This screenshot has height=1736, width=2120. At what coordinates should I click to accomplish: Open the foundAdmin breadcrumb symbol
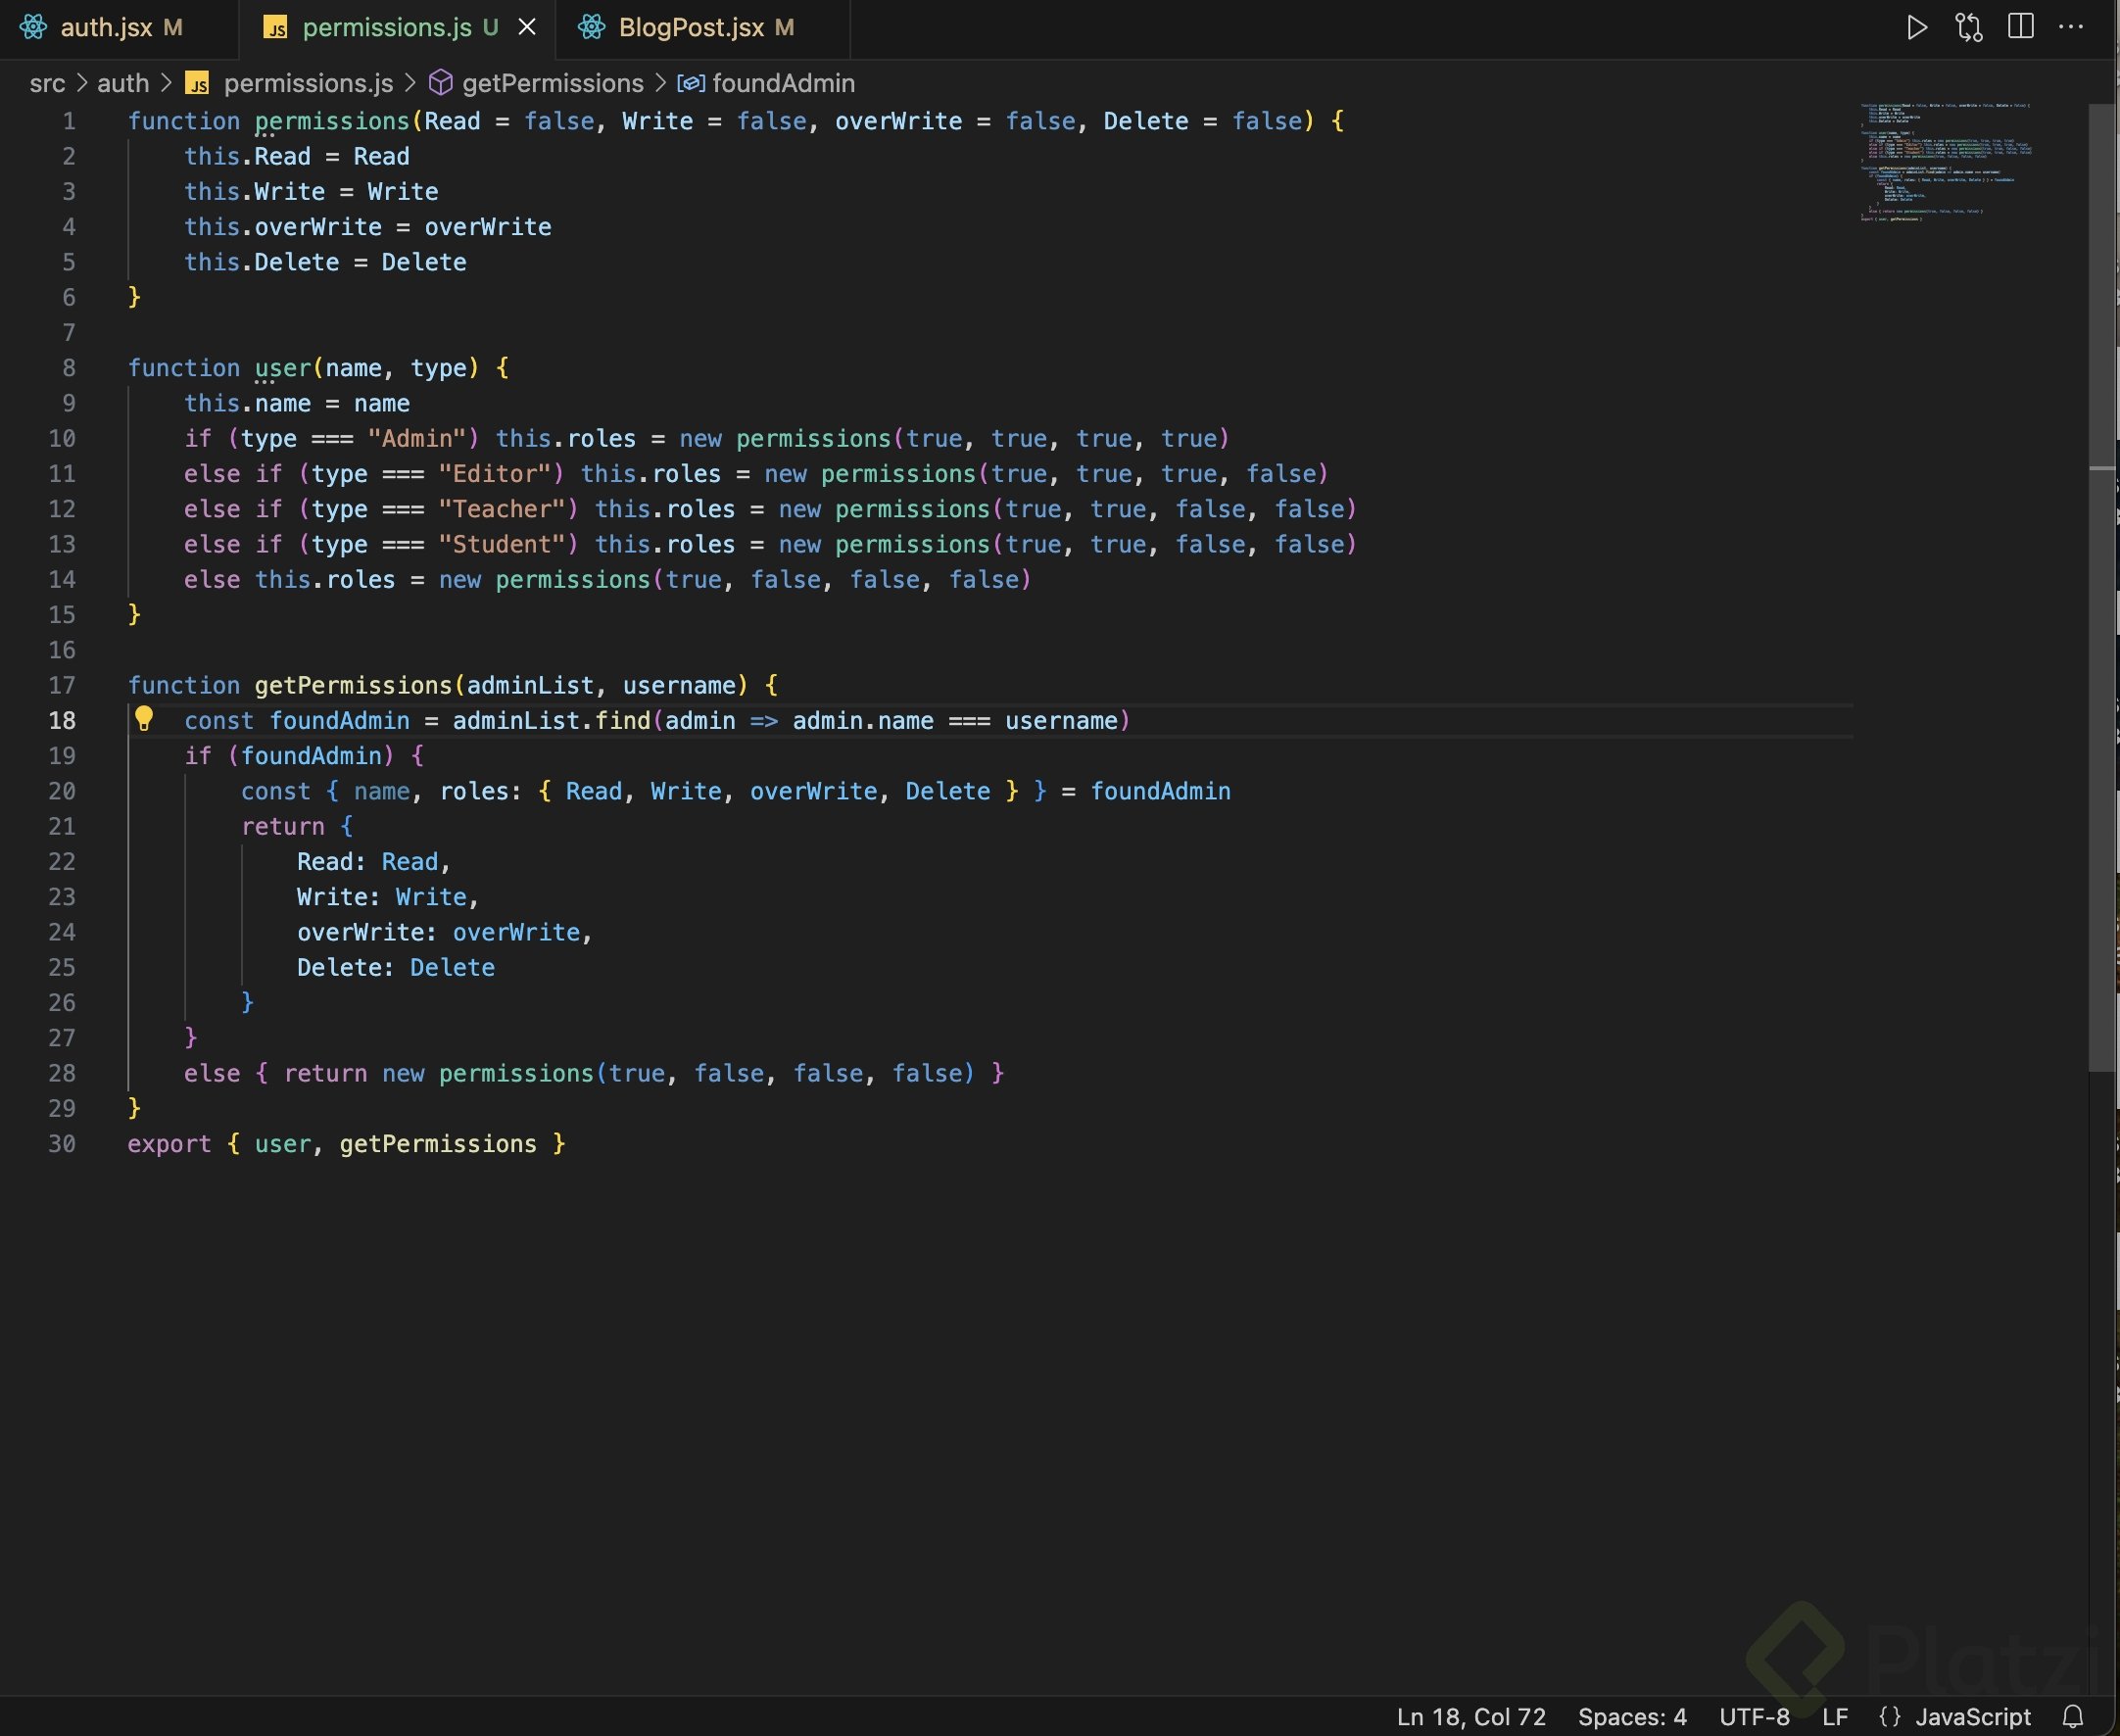(783, 83)
